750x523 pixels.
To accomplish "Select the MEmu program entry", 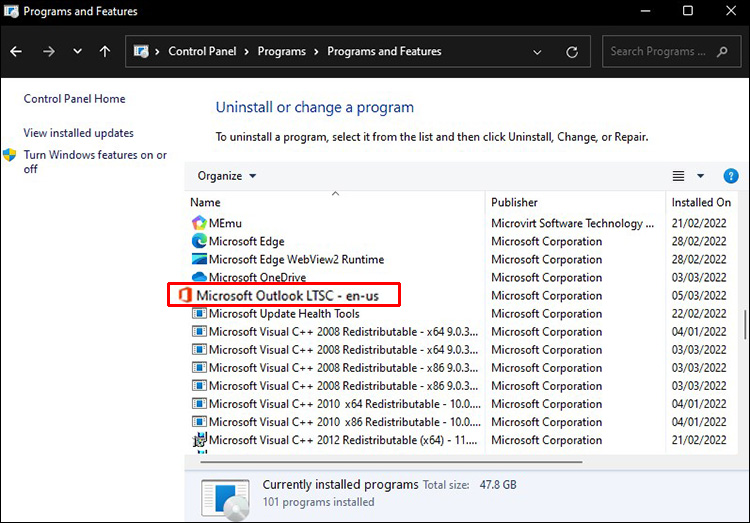I will [225, 223].
